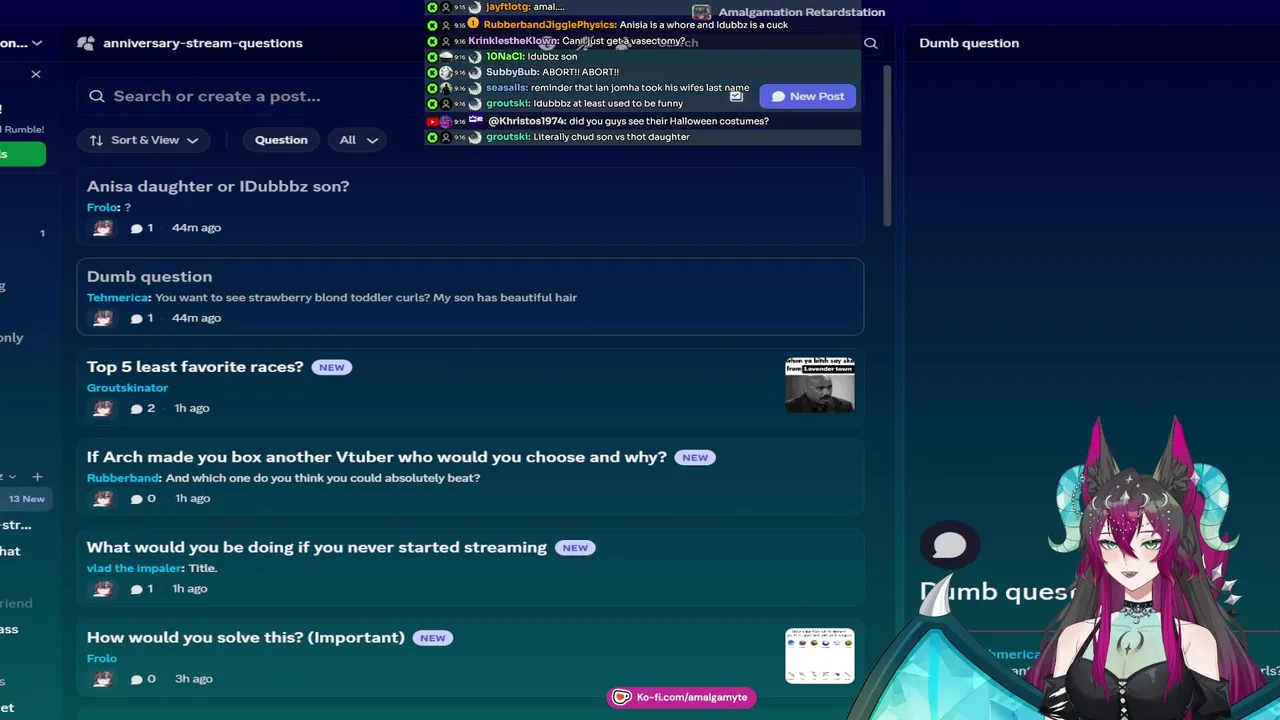Click author name Rubberband
This screenshot has width=1280, height=720.
click(123, 478)
